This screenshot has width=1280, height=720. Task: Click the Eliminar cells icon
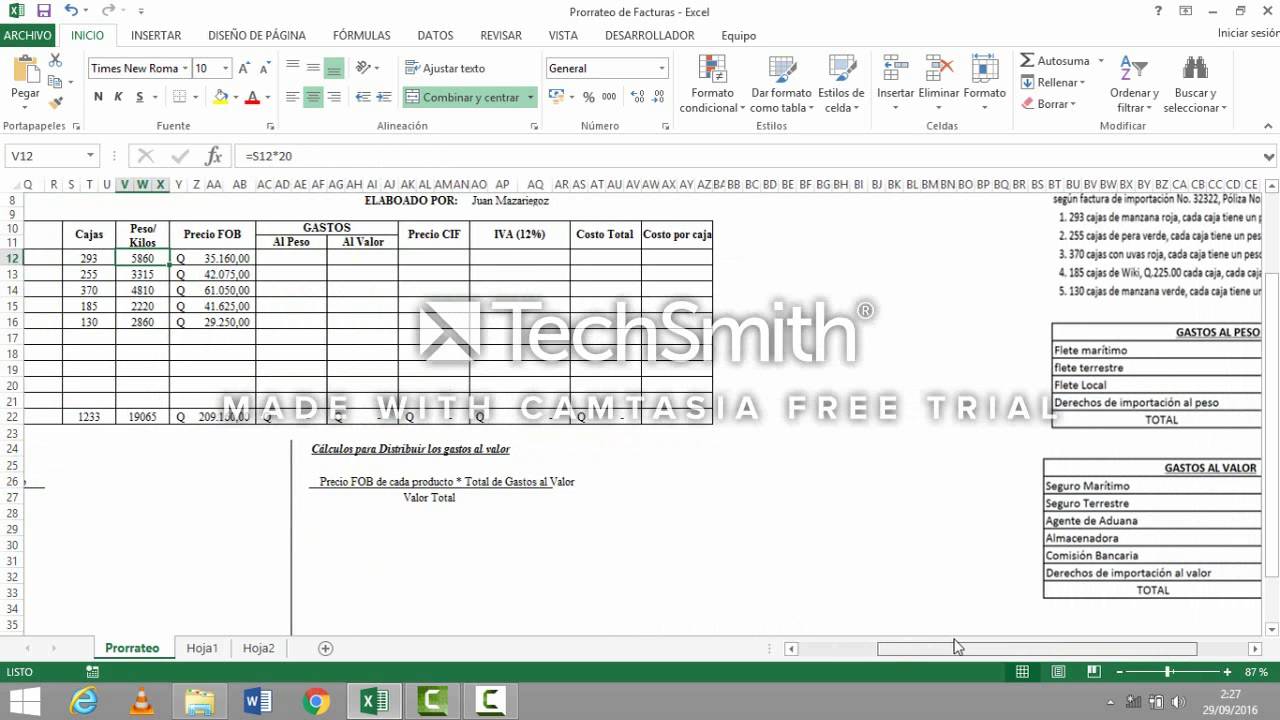click(938, 68)
